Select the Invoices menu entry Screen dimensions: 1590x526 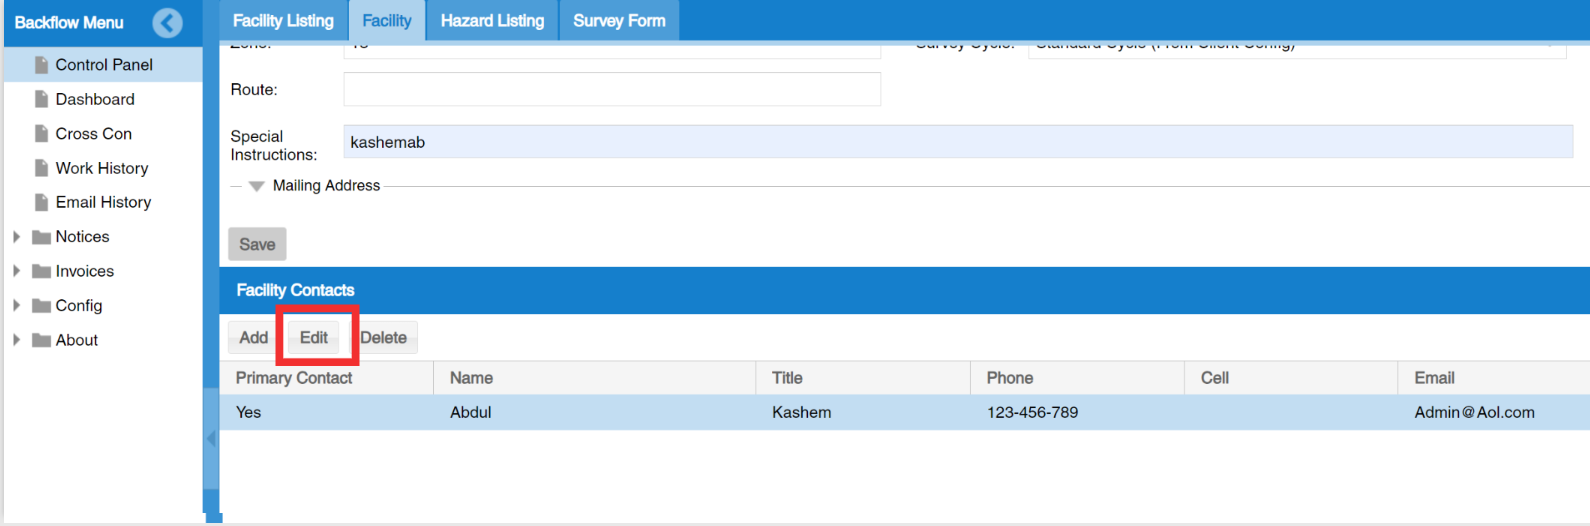pos(85,271)
